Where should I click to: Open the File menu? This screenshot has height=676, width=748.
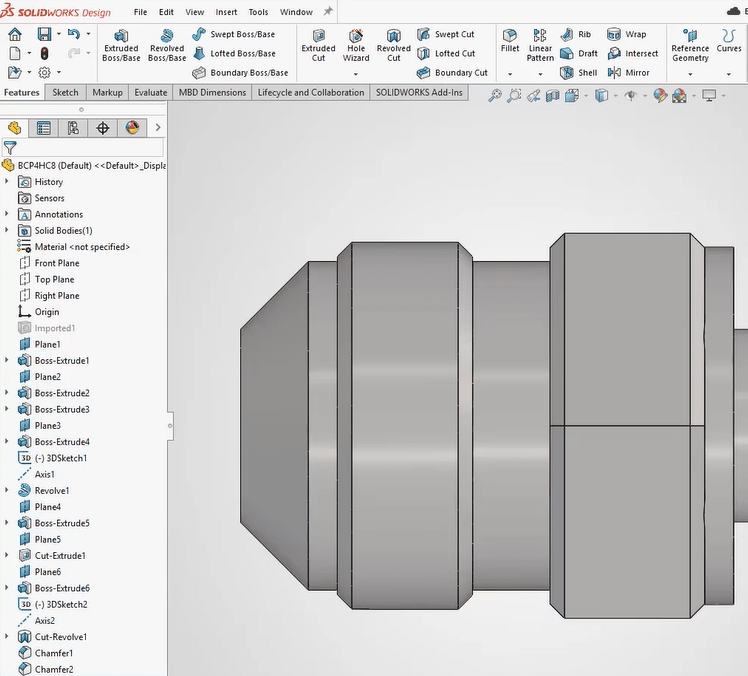[x=140, y=12]
